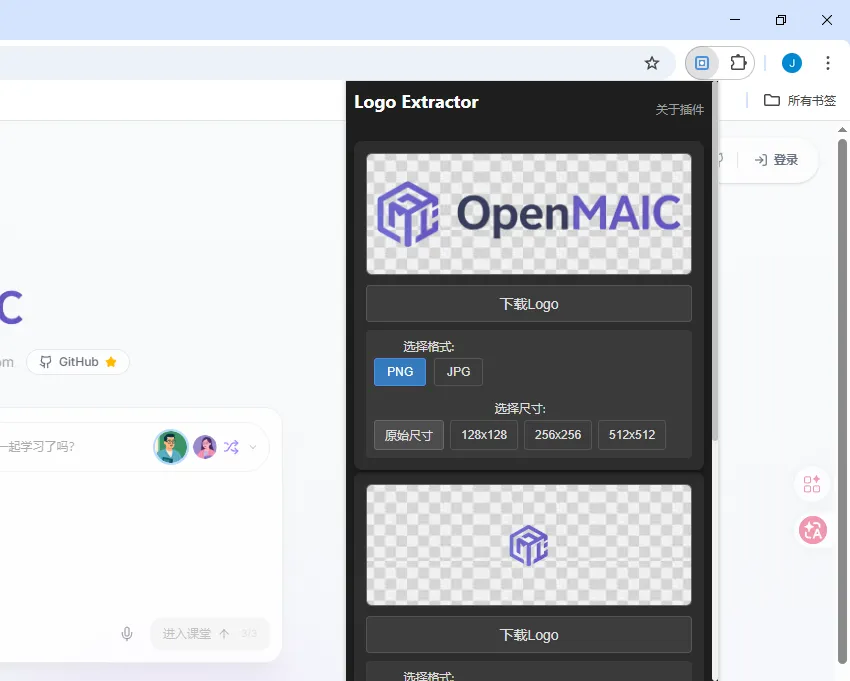Screen dimensions: 850x681
Task: Expand the agent selector chevron
Action: pos(253,447)
